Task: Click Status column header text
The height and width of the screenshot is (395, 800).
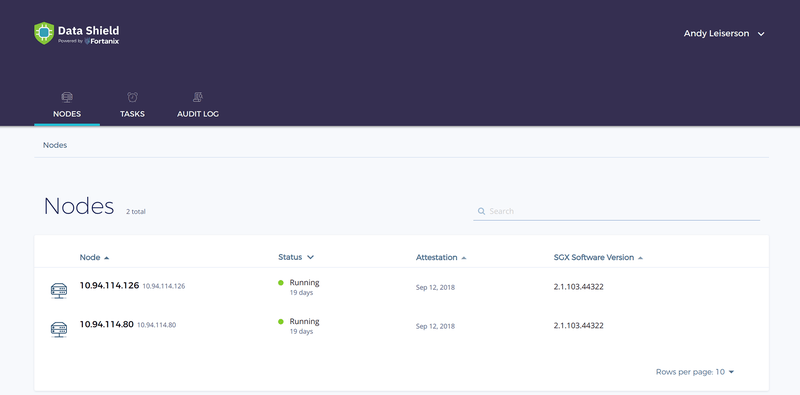Action: coord(290,257)
